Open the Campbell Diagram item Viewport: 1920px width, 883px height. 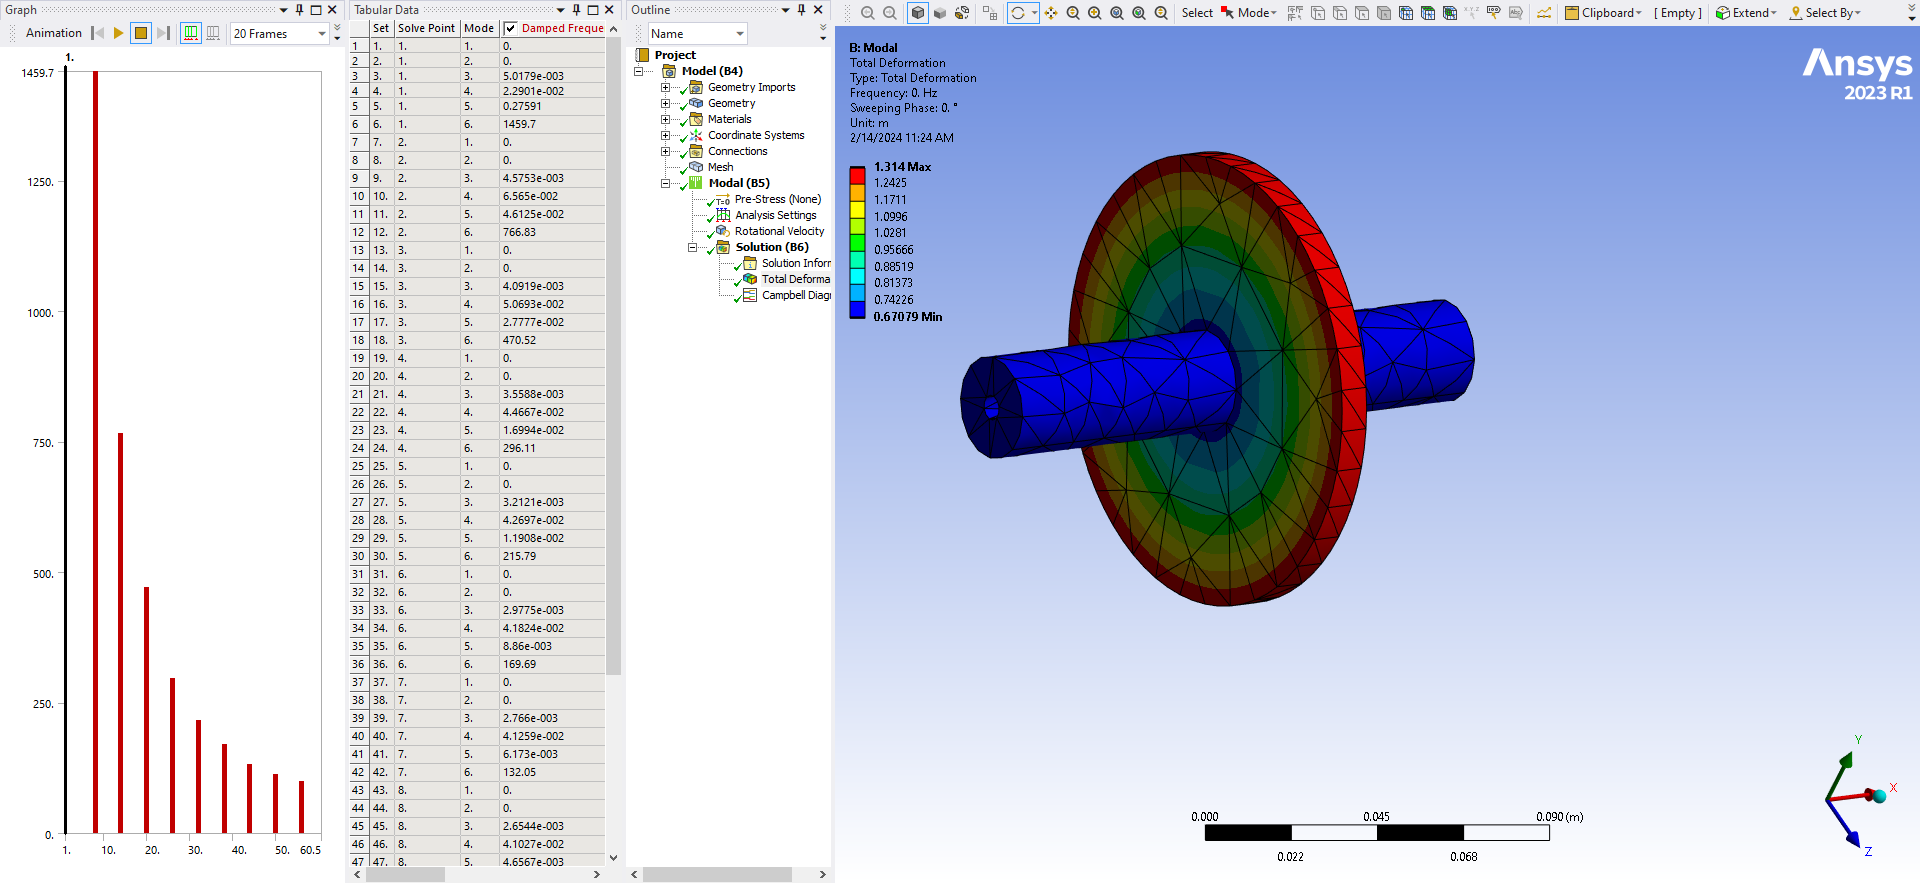click(795, 295)
